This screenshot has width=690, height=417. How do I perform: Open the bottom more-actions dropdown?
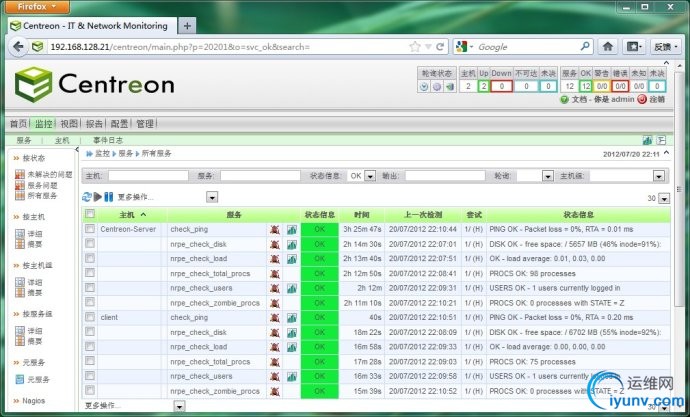179,406
